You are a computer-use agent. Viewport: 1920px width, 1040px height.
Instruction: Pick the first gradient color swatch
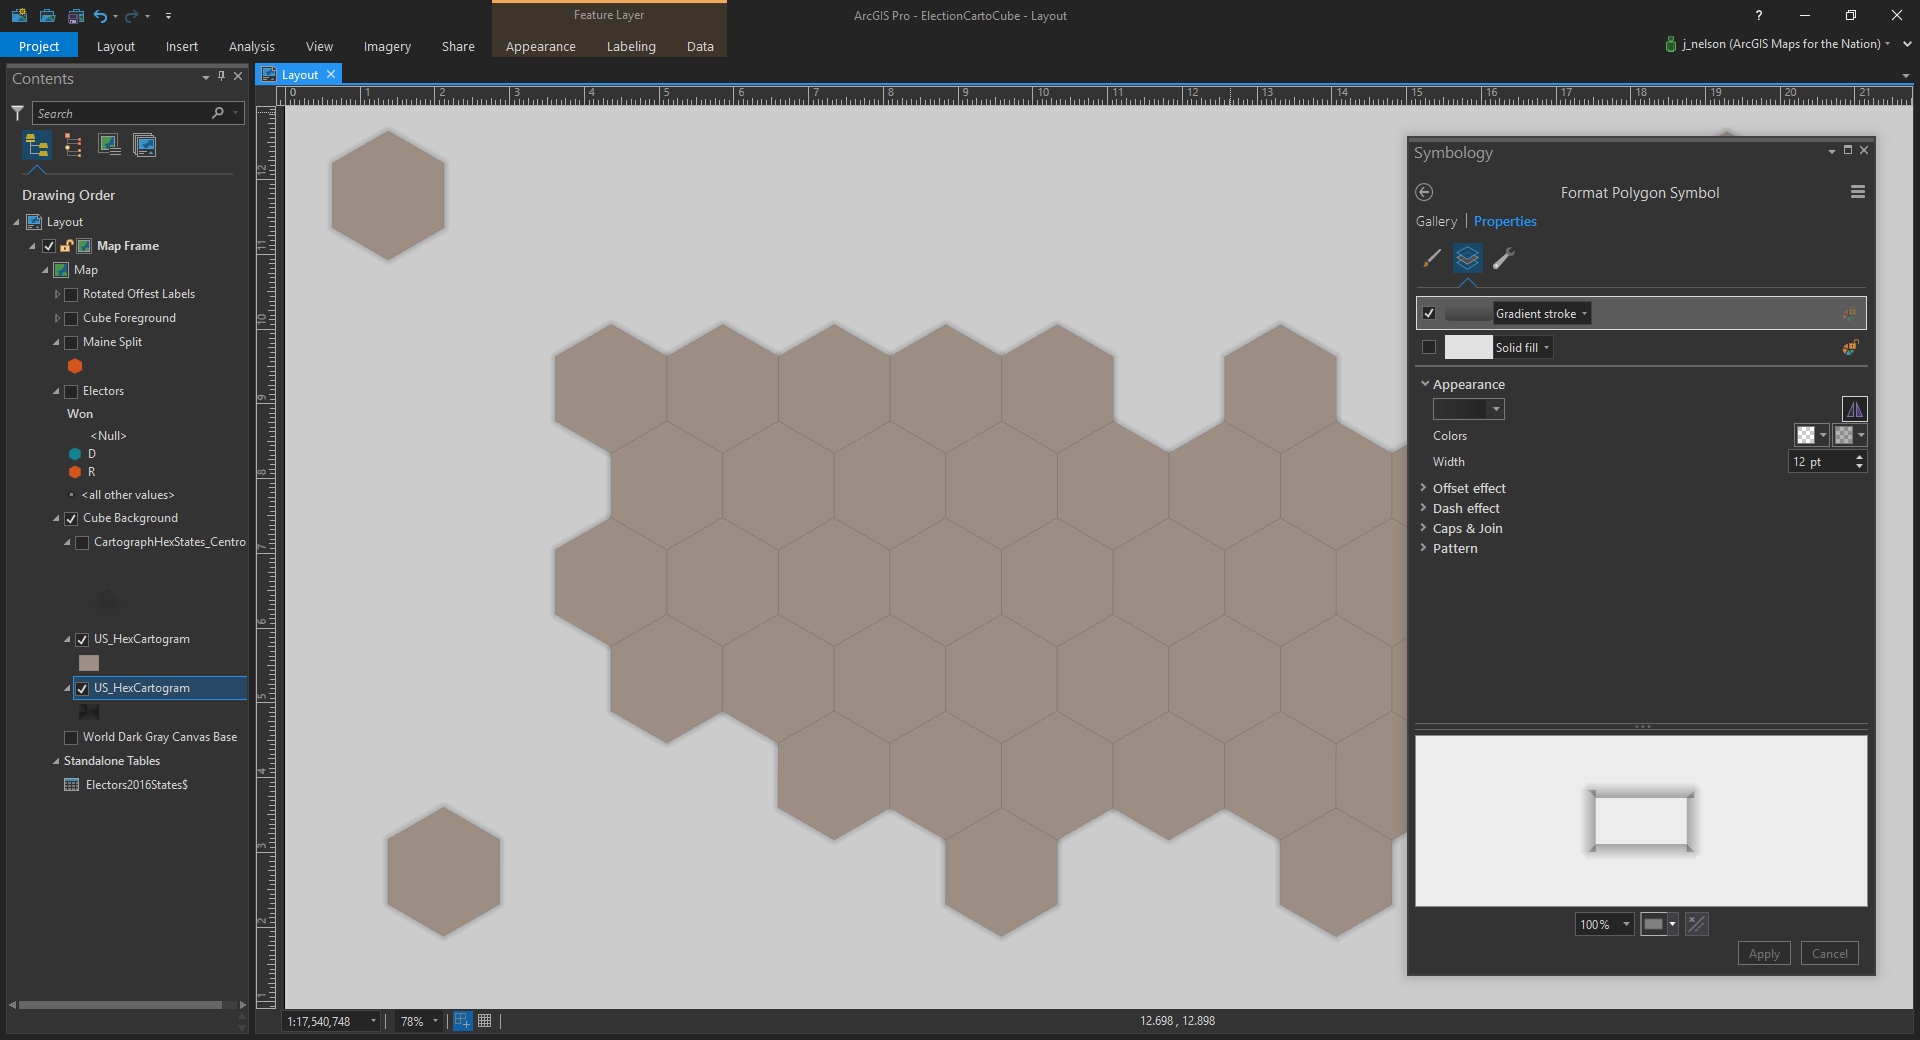pos(1811,435)
